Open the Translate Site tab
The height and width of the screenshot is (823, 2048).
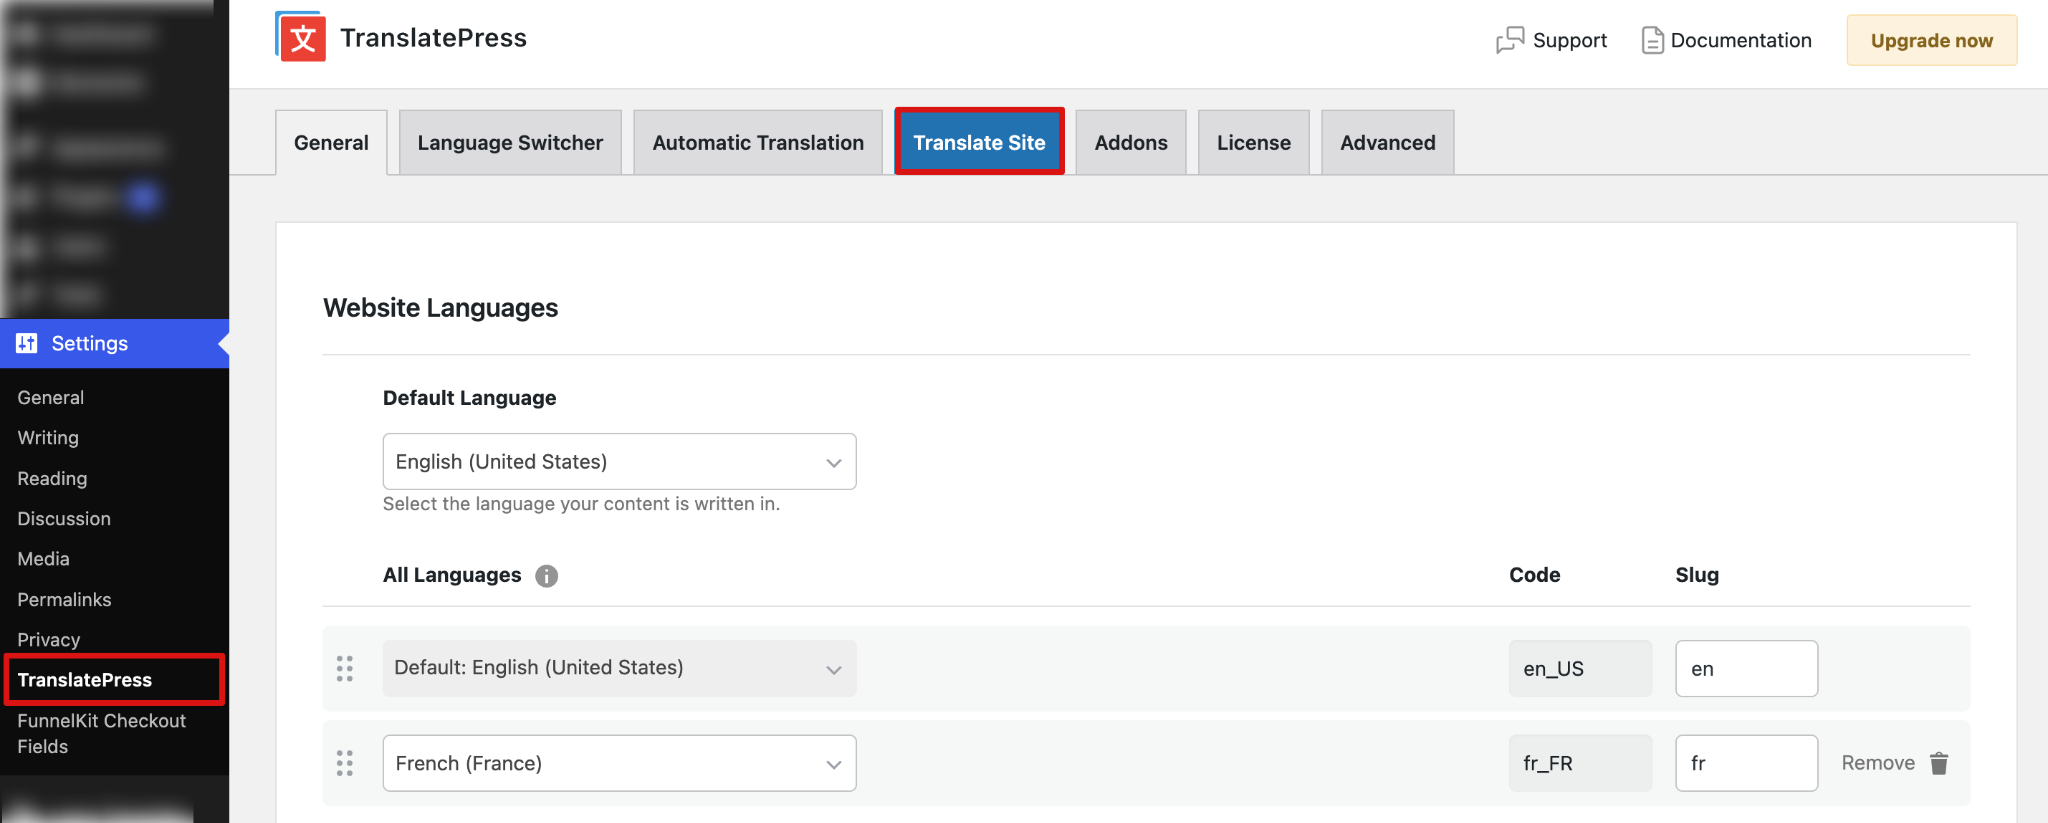coord(979,142)
